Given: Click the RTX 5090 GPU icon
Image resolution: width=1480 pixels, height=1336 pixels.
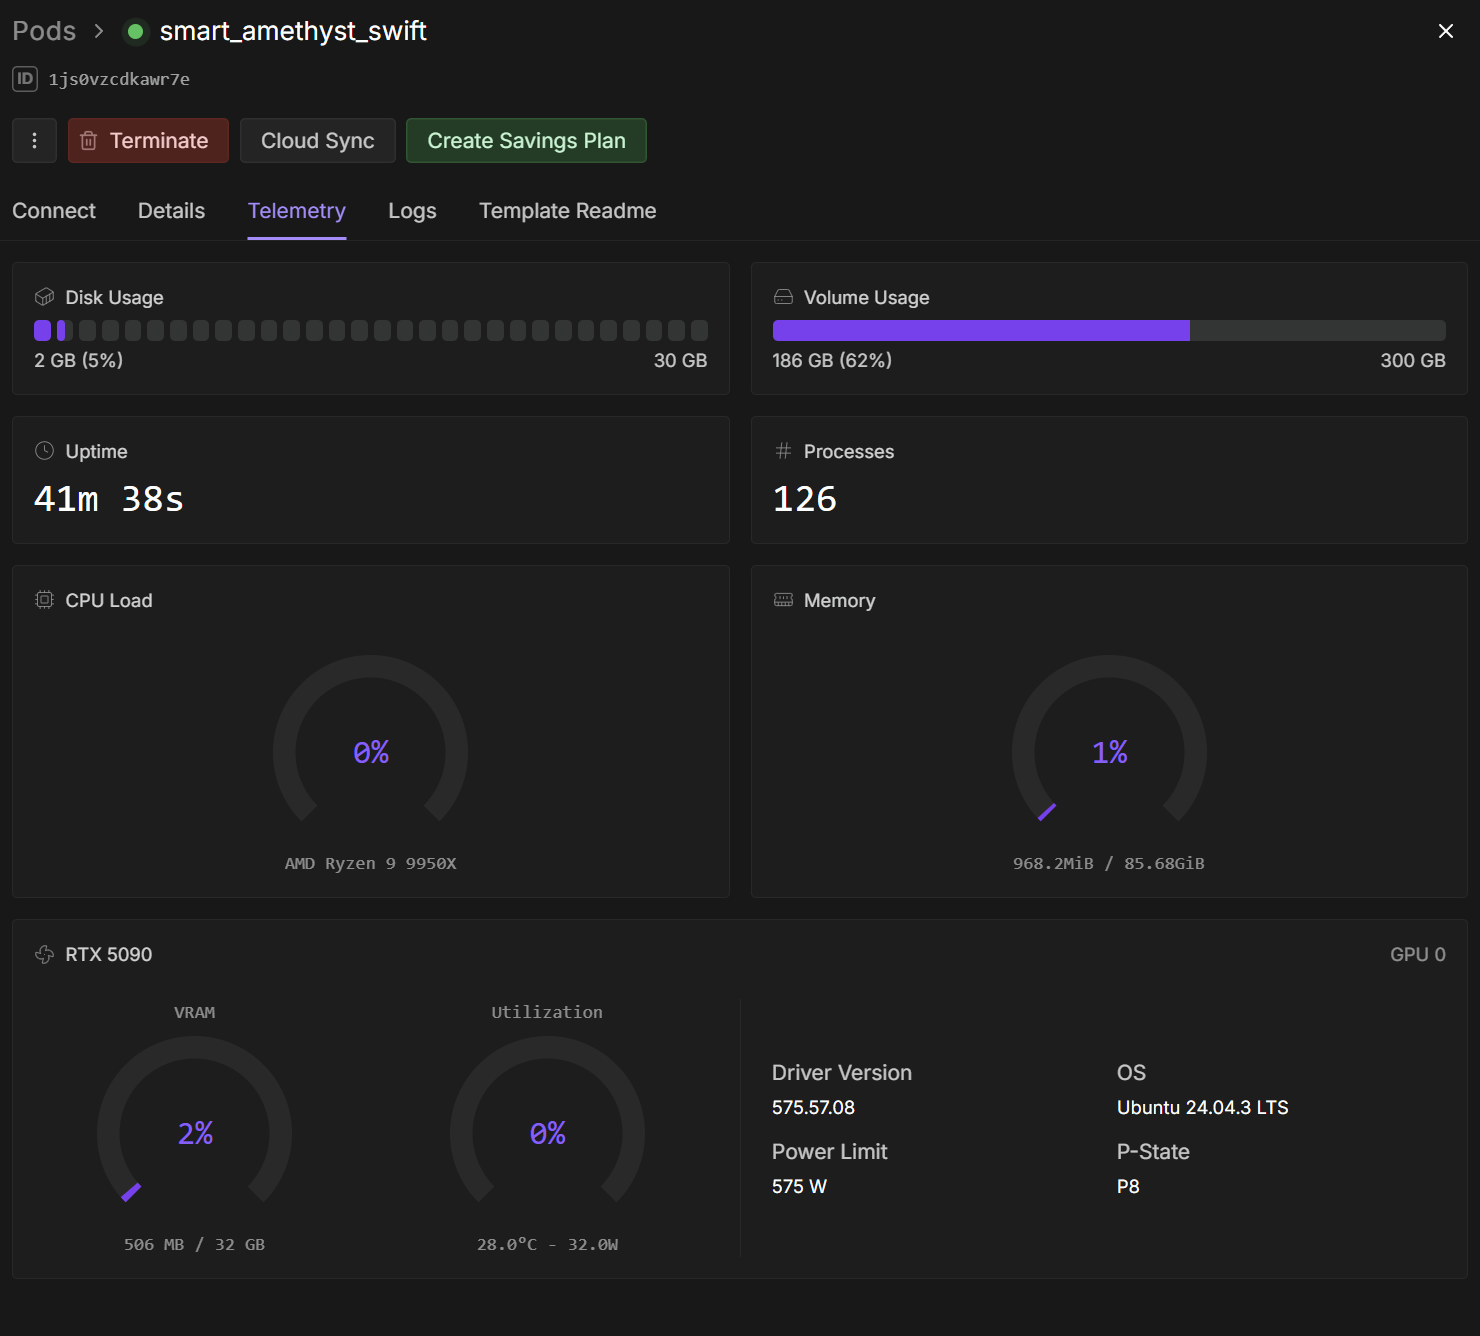Looking at the screenshot, I should (44, 954).
